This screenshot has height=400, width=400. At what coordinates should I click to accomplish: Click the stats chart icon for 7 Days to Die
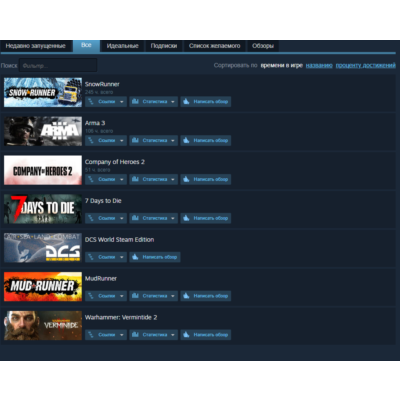(x=135, y=218)
